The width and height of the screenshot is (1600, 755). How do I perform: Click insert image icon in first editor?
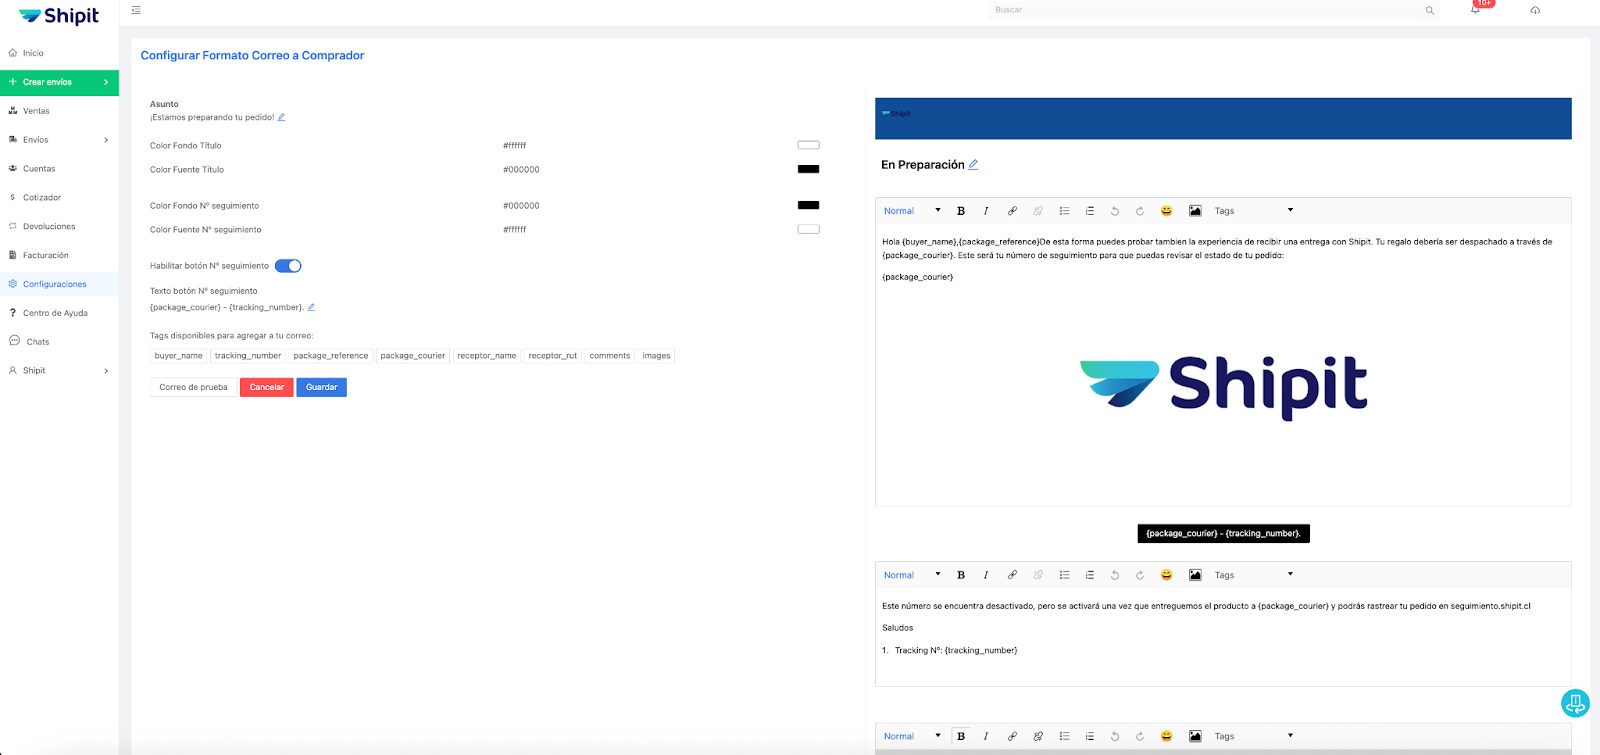1195,211
